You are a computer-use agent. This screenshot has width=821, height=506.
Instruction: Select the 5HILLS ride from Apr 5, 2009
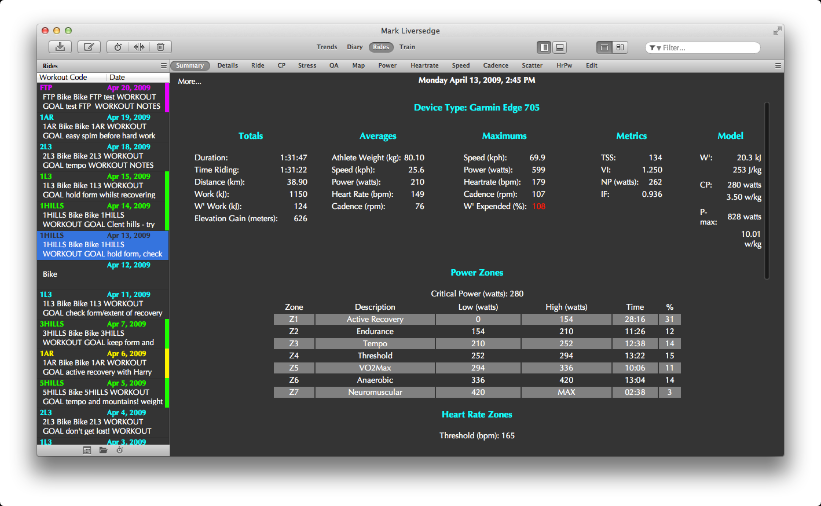click(x=102, y=393)
